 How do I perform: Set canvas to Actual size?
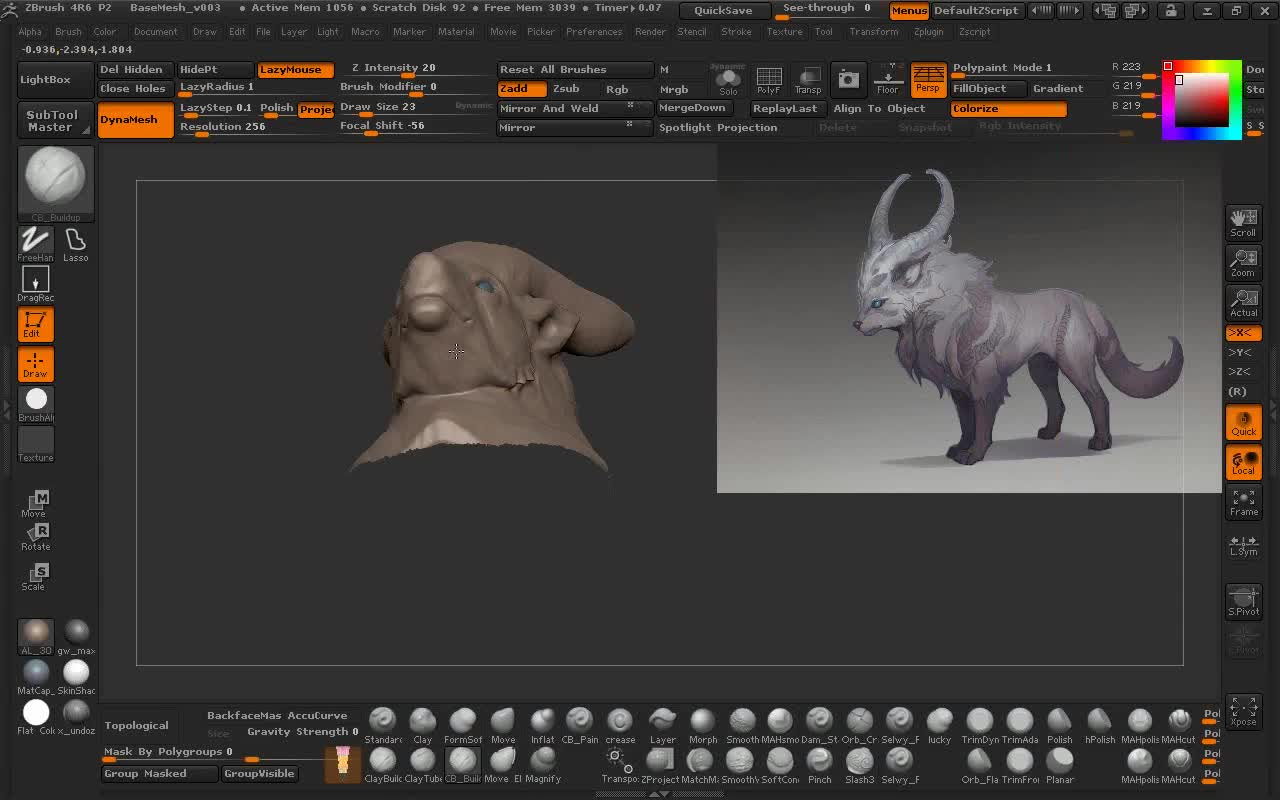tap(1243, 302)
